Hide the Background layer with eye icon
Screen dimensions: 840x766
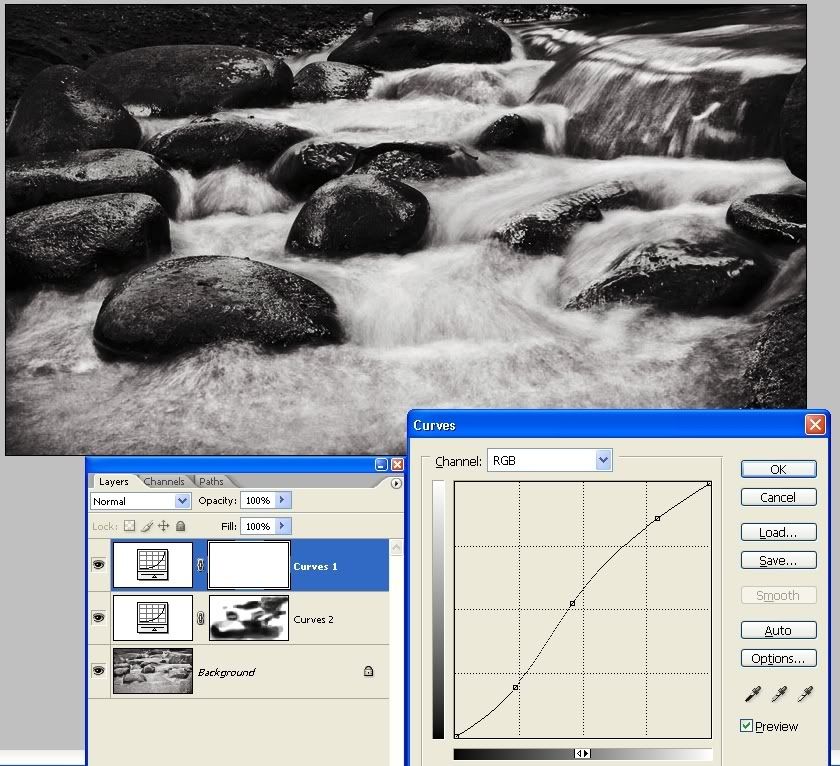coord(99,671)
